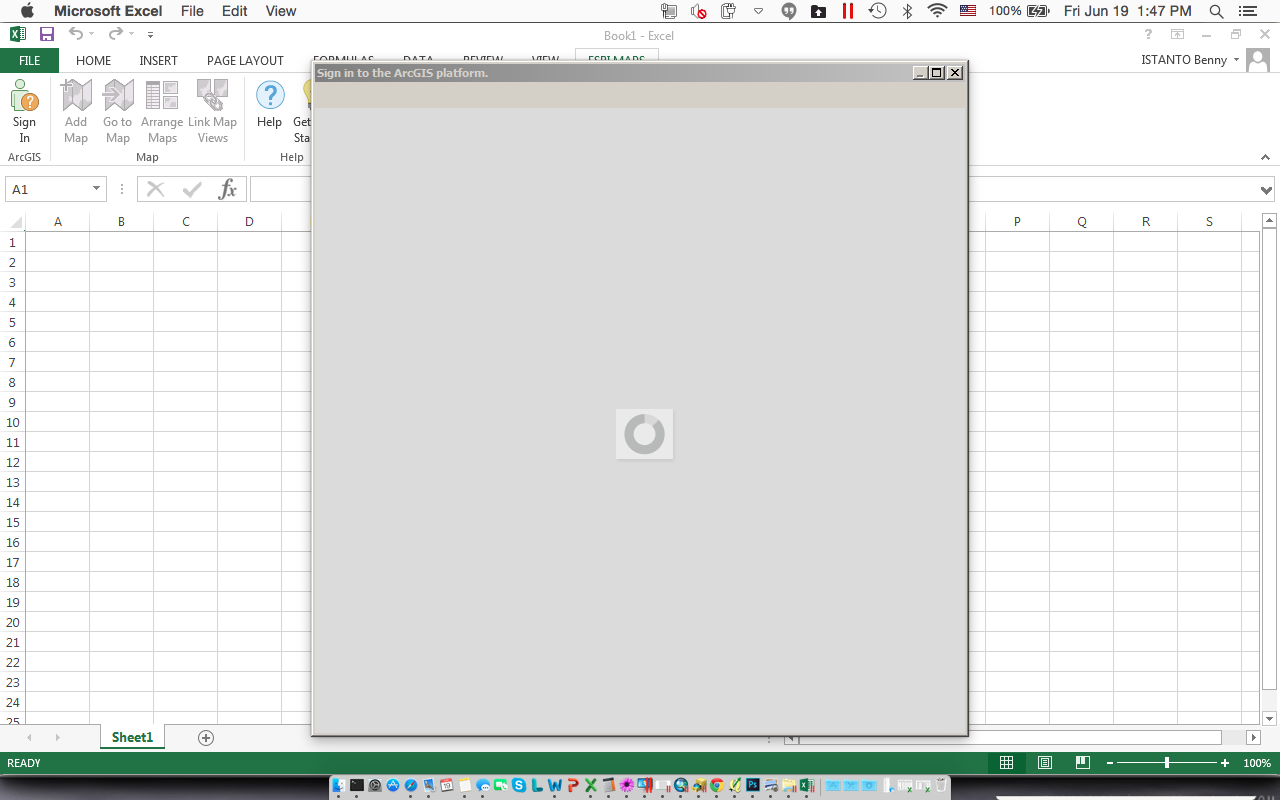
Task: Open Spotlight search in menu bar
Action: coord(1216,11)
